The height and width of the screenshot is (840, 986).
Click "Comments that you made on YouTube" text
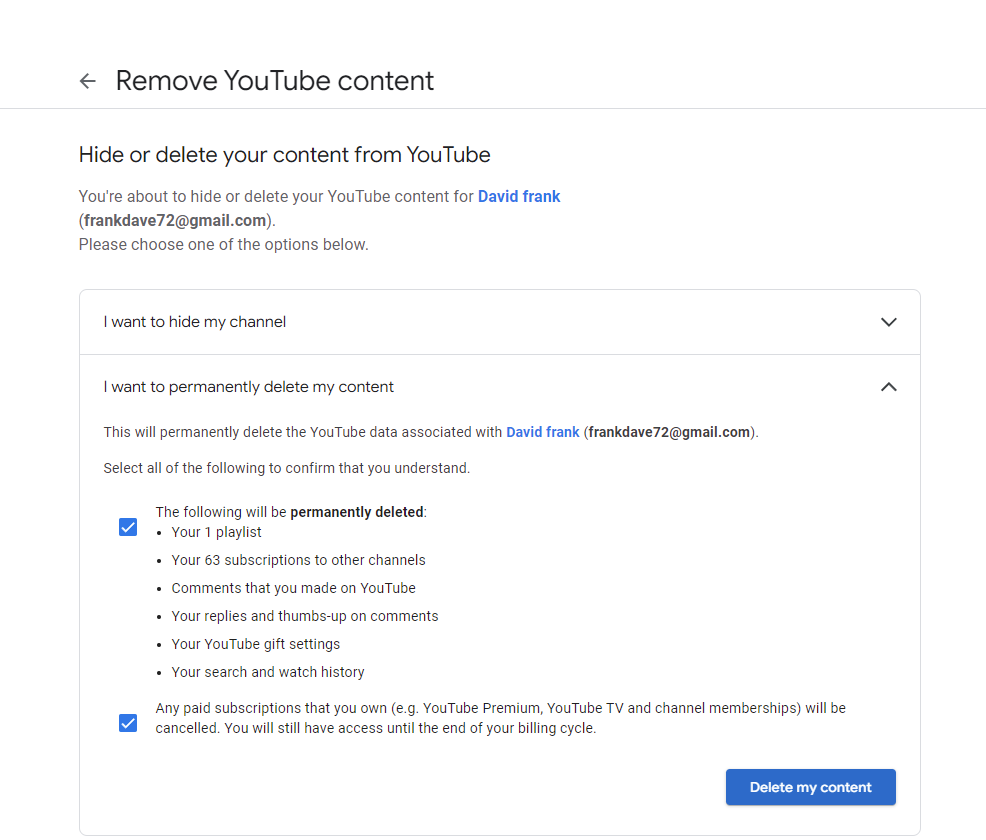(x=294, y=589)
